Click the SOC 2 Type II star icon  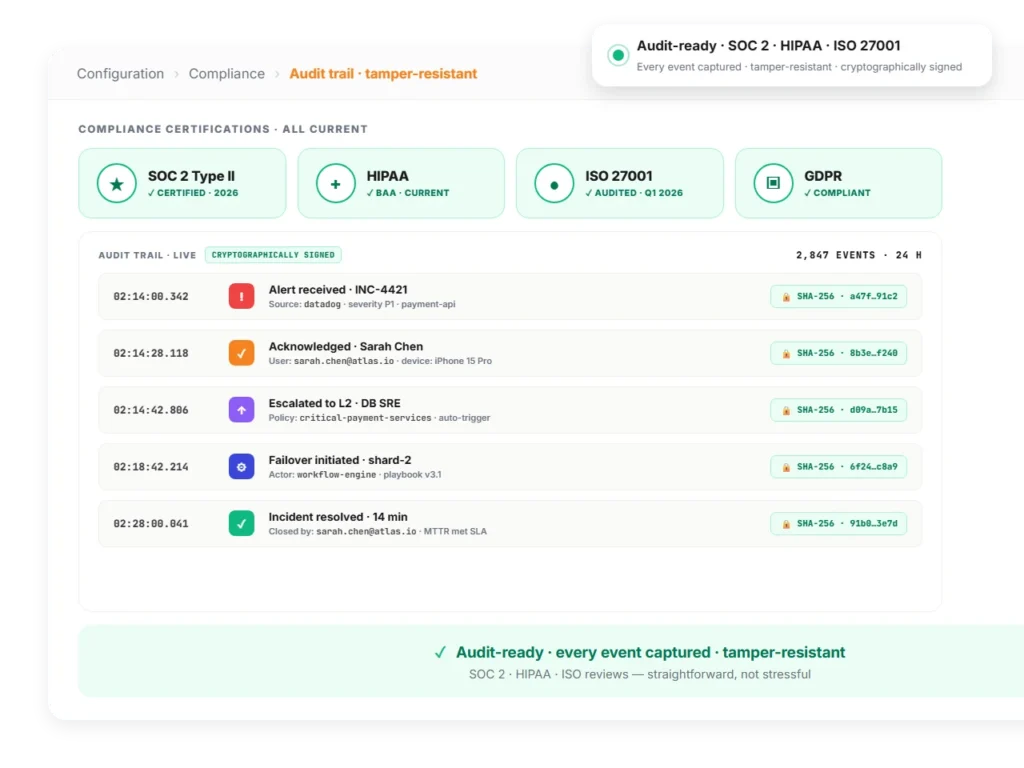[x=117, y=184]
